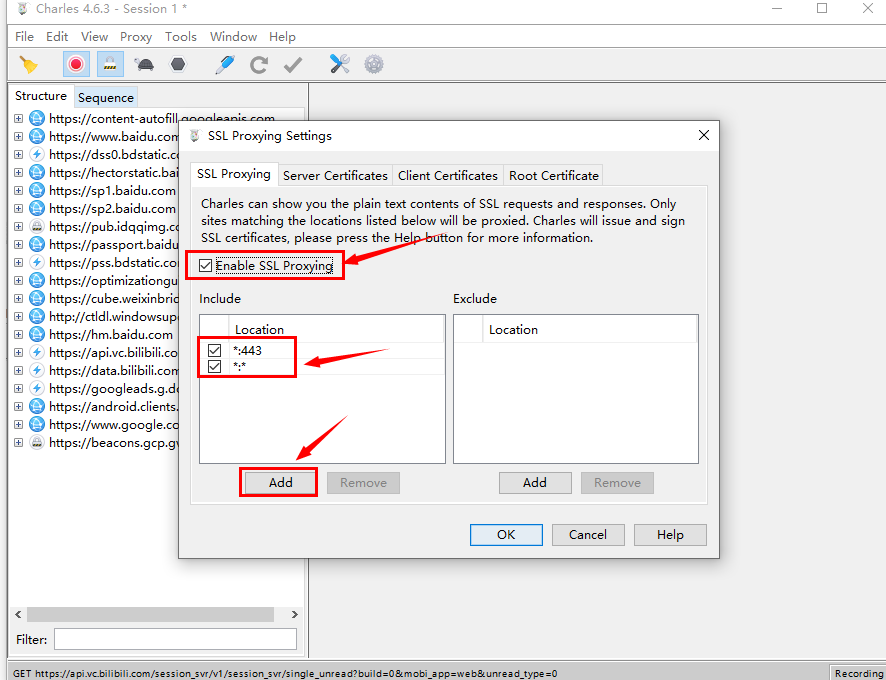886x680 pixels.
Task: Toggle throttling with the turtle icon
Action: click(x=145, y=64)
